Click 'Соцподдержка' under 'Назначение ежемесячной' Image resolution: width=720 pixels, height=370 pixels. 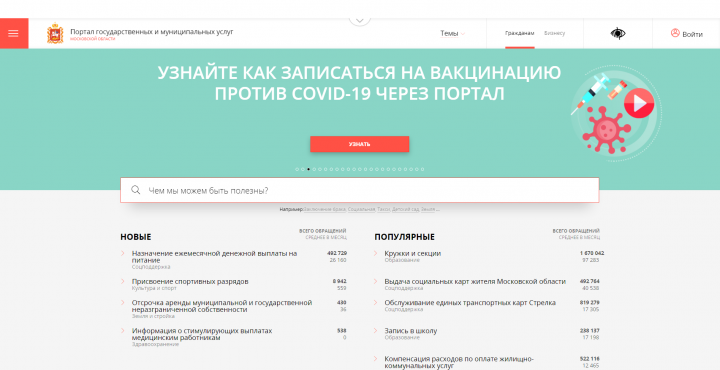click(x=151, y=267)
